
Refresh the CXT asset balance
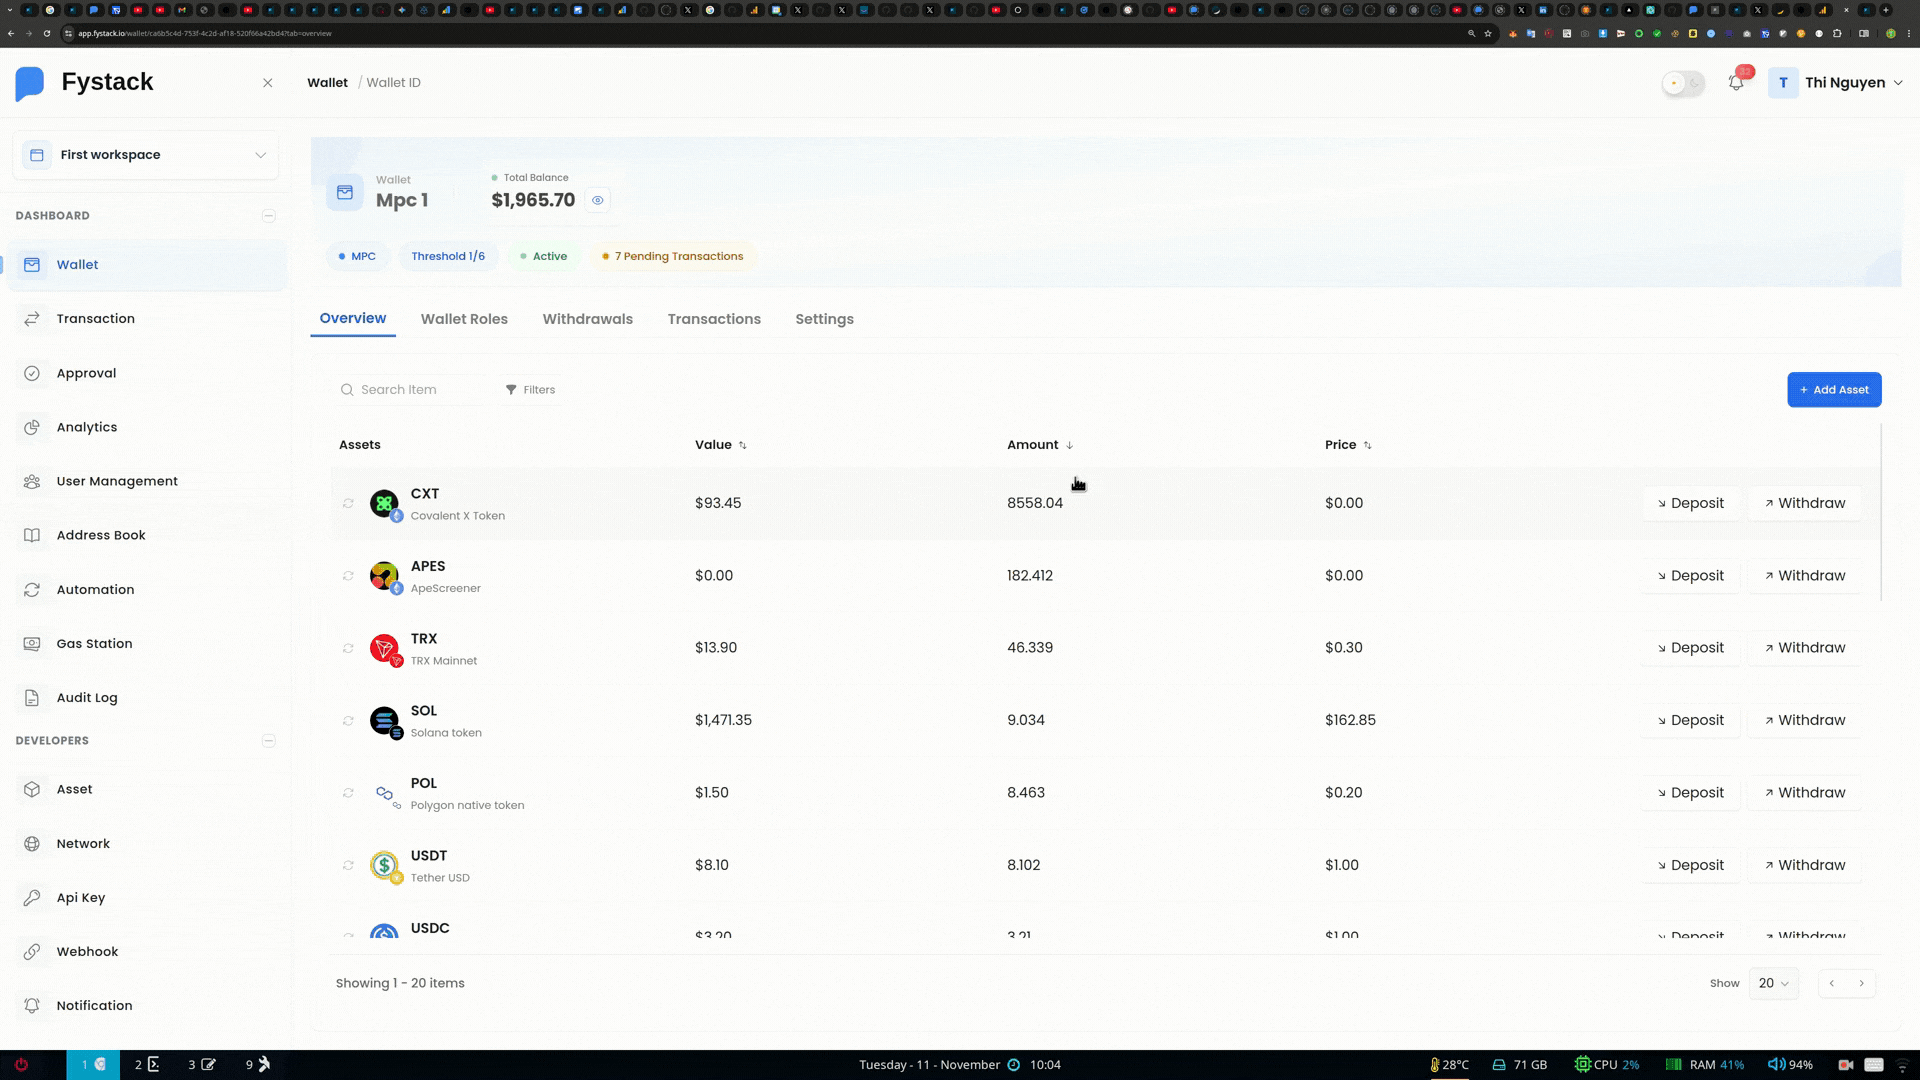tap(348, 503)
